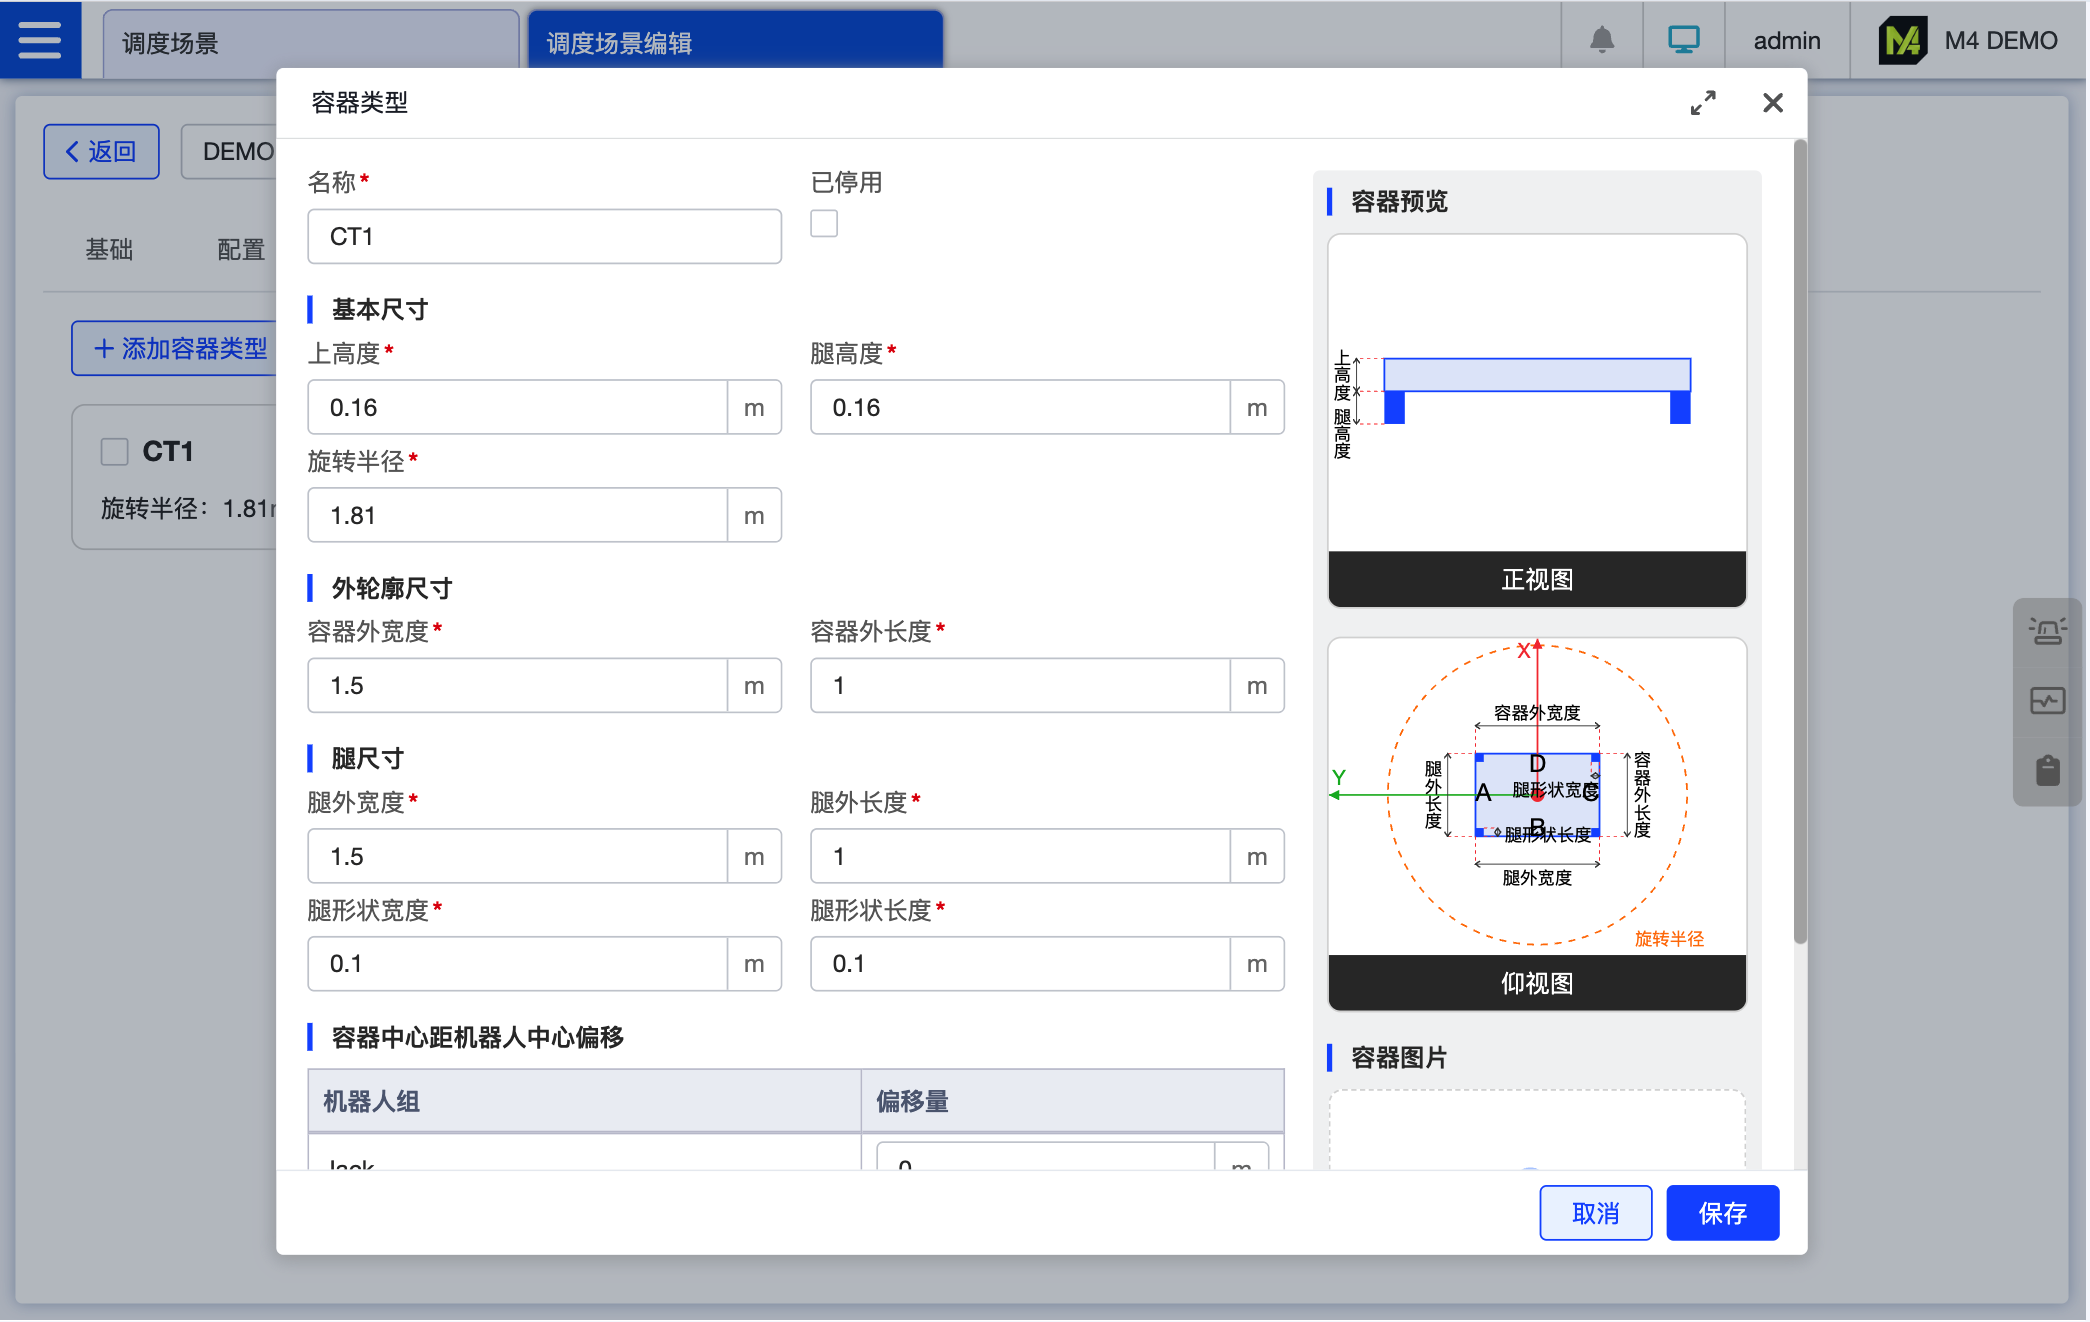This screenshot has width=2090, height=1322.
Task: Open the activity monitor side icon
Action: tap(2046, 701)
